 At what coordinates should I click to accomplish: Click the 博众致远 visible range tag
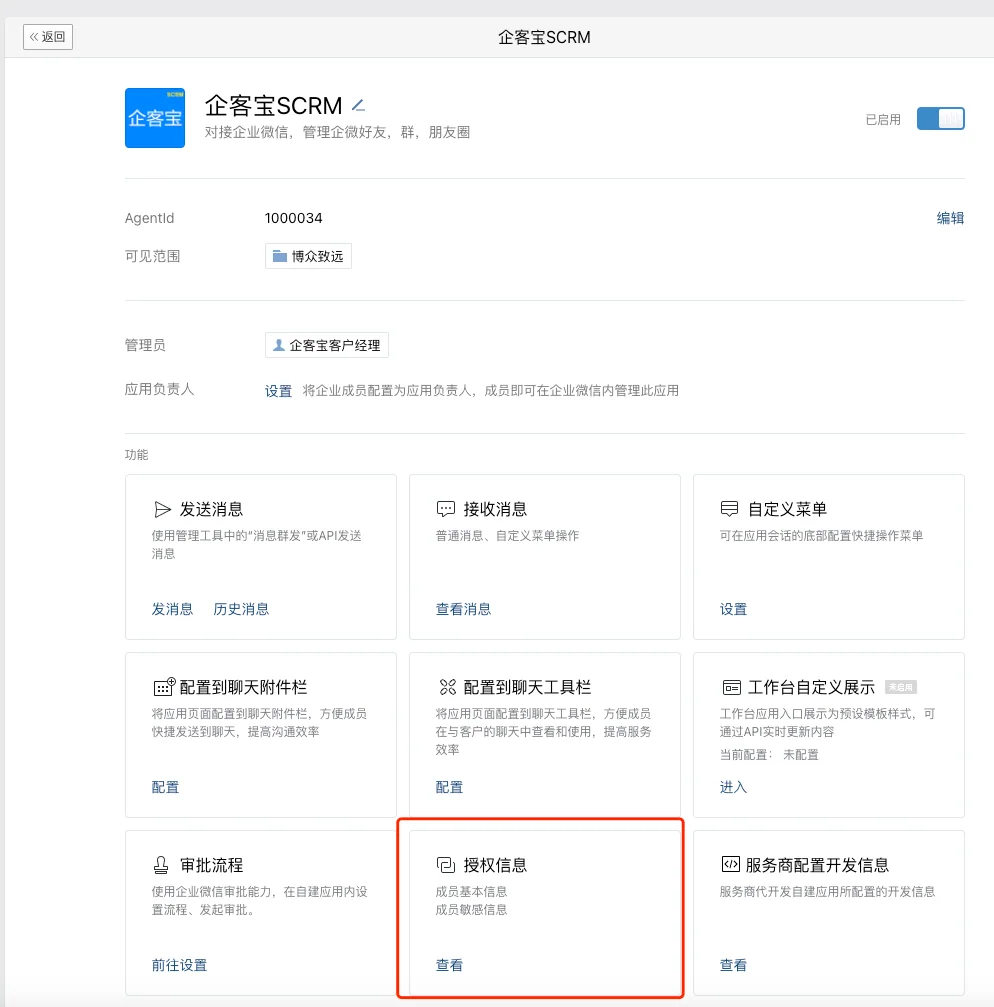coord(308,256)
